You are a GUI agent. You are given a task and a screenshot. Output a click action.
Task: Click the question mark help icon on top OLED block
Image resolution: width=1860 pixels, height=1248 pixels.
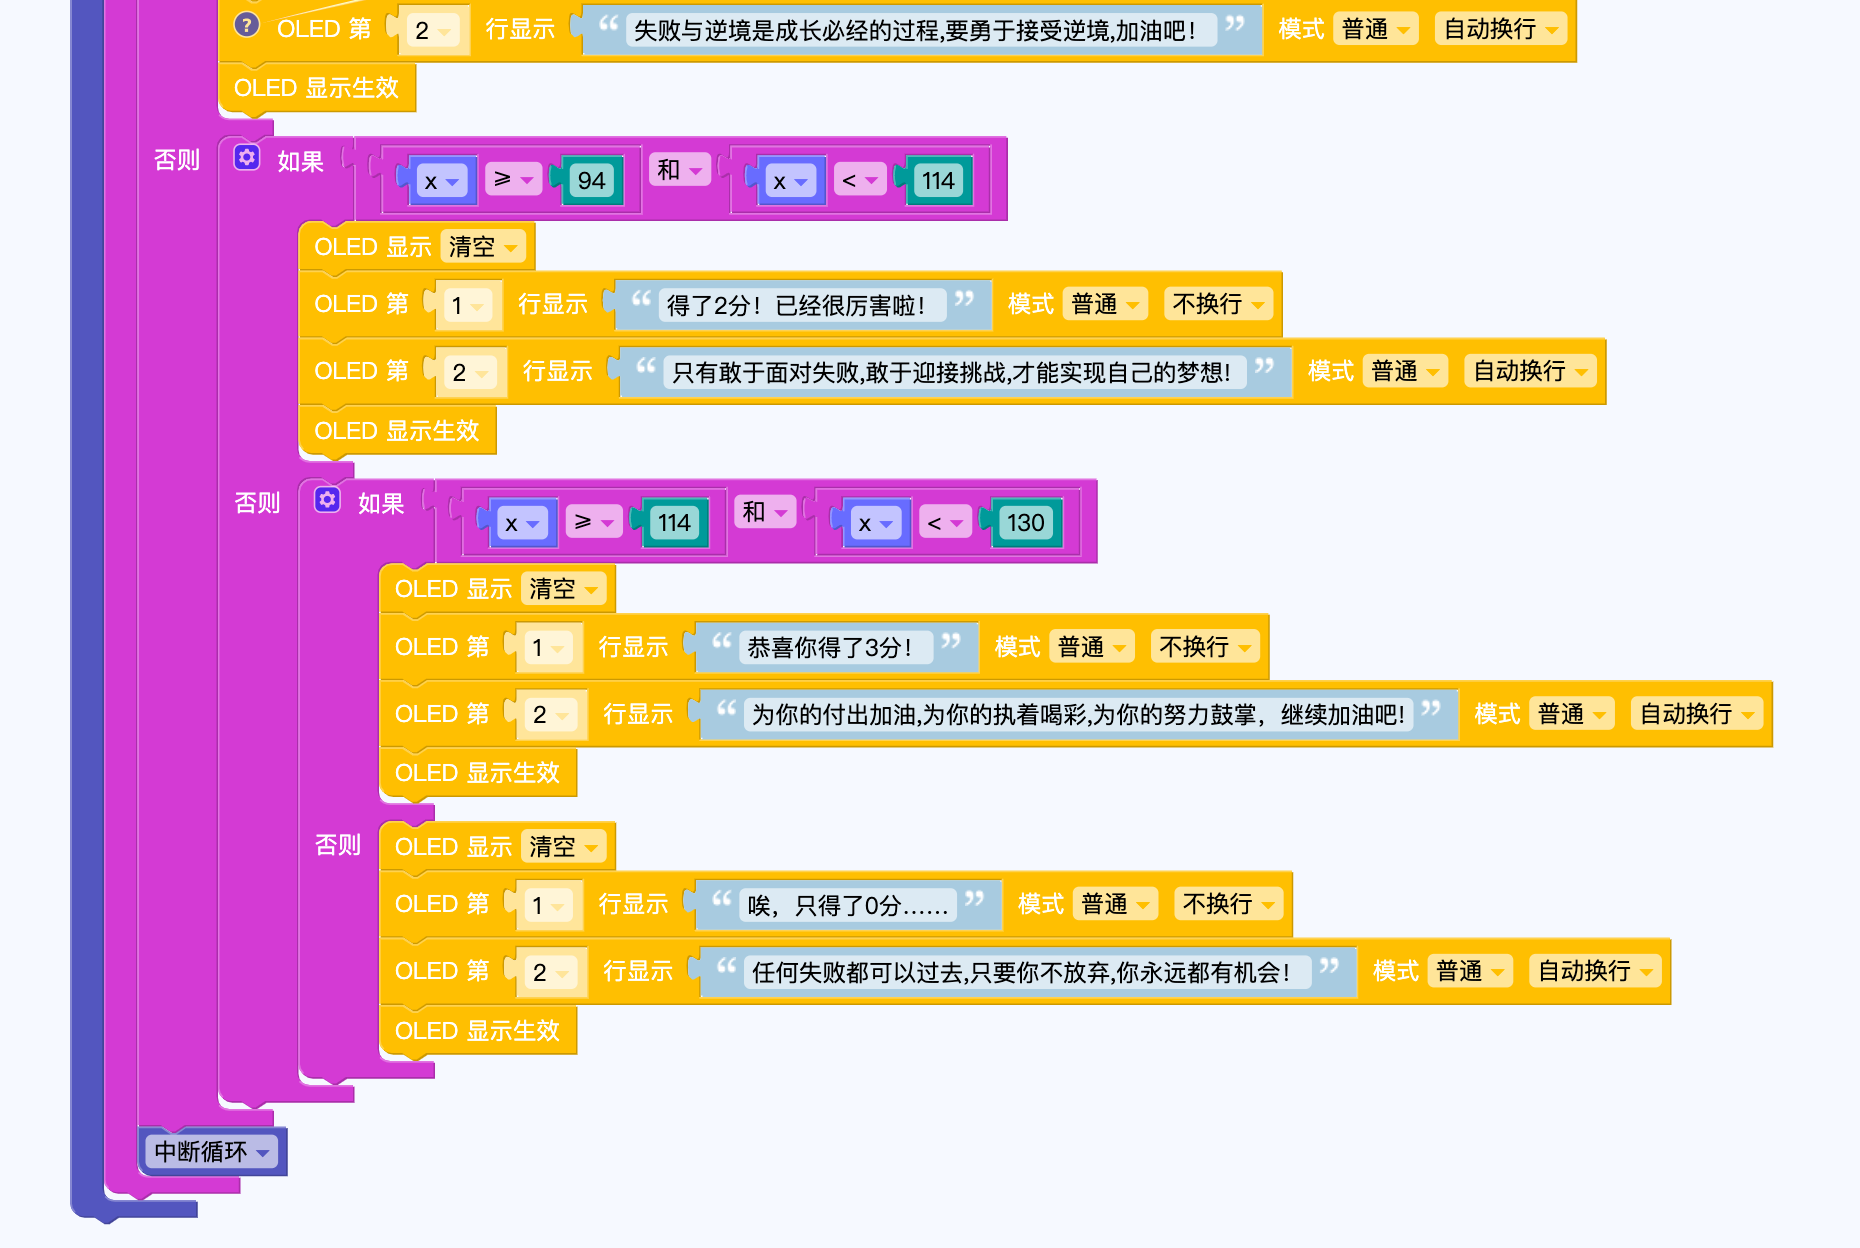click(x=246, y=25)
